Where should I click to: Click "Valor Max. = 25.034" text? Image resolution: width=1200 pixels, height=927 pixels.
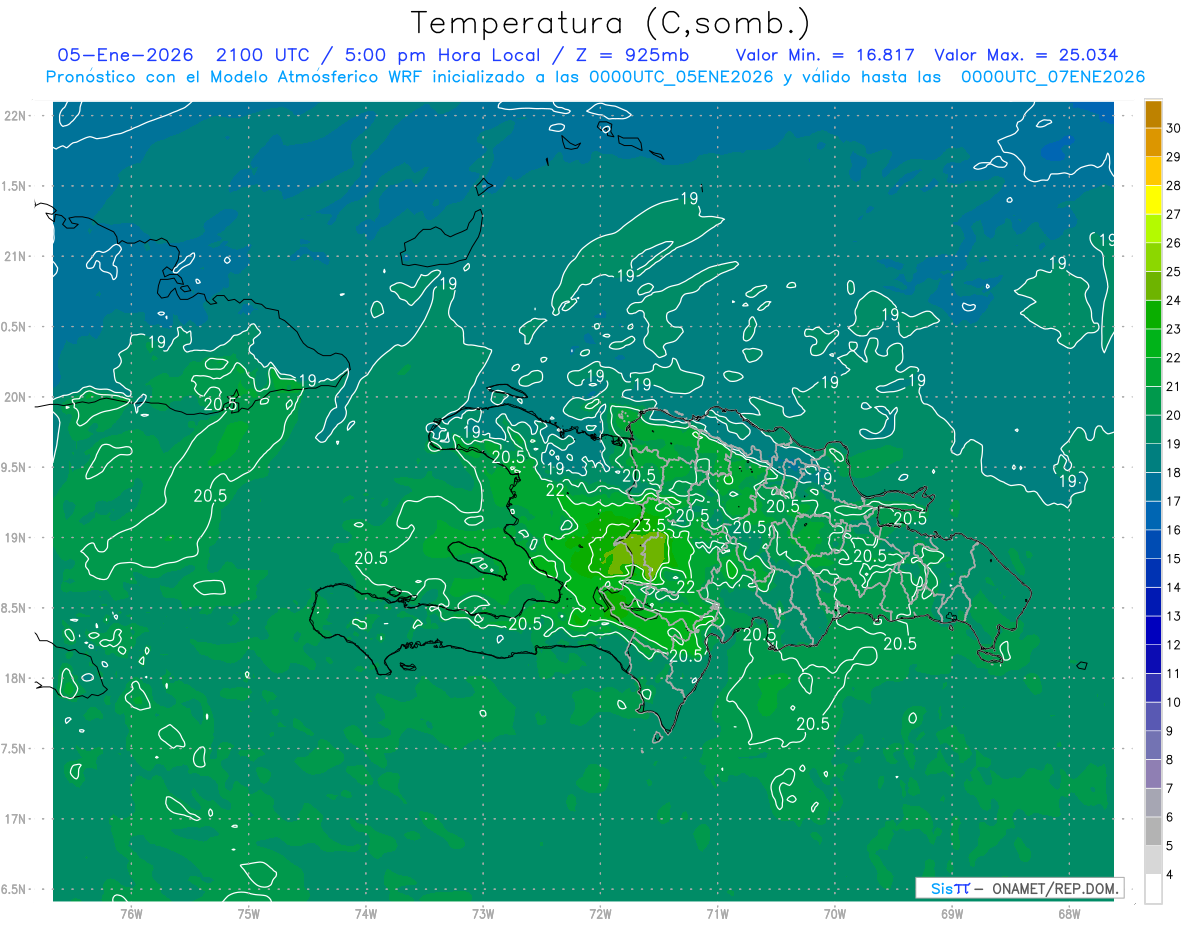[x=1026, y=55]
